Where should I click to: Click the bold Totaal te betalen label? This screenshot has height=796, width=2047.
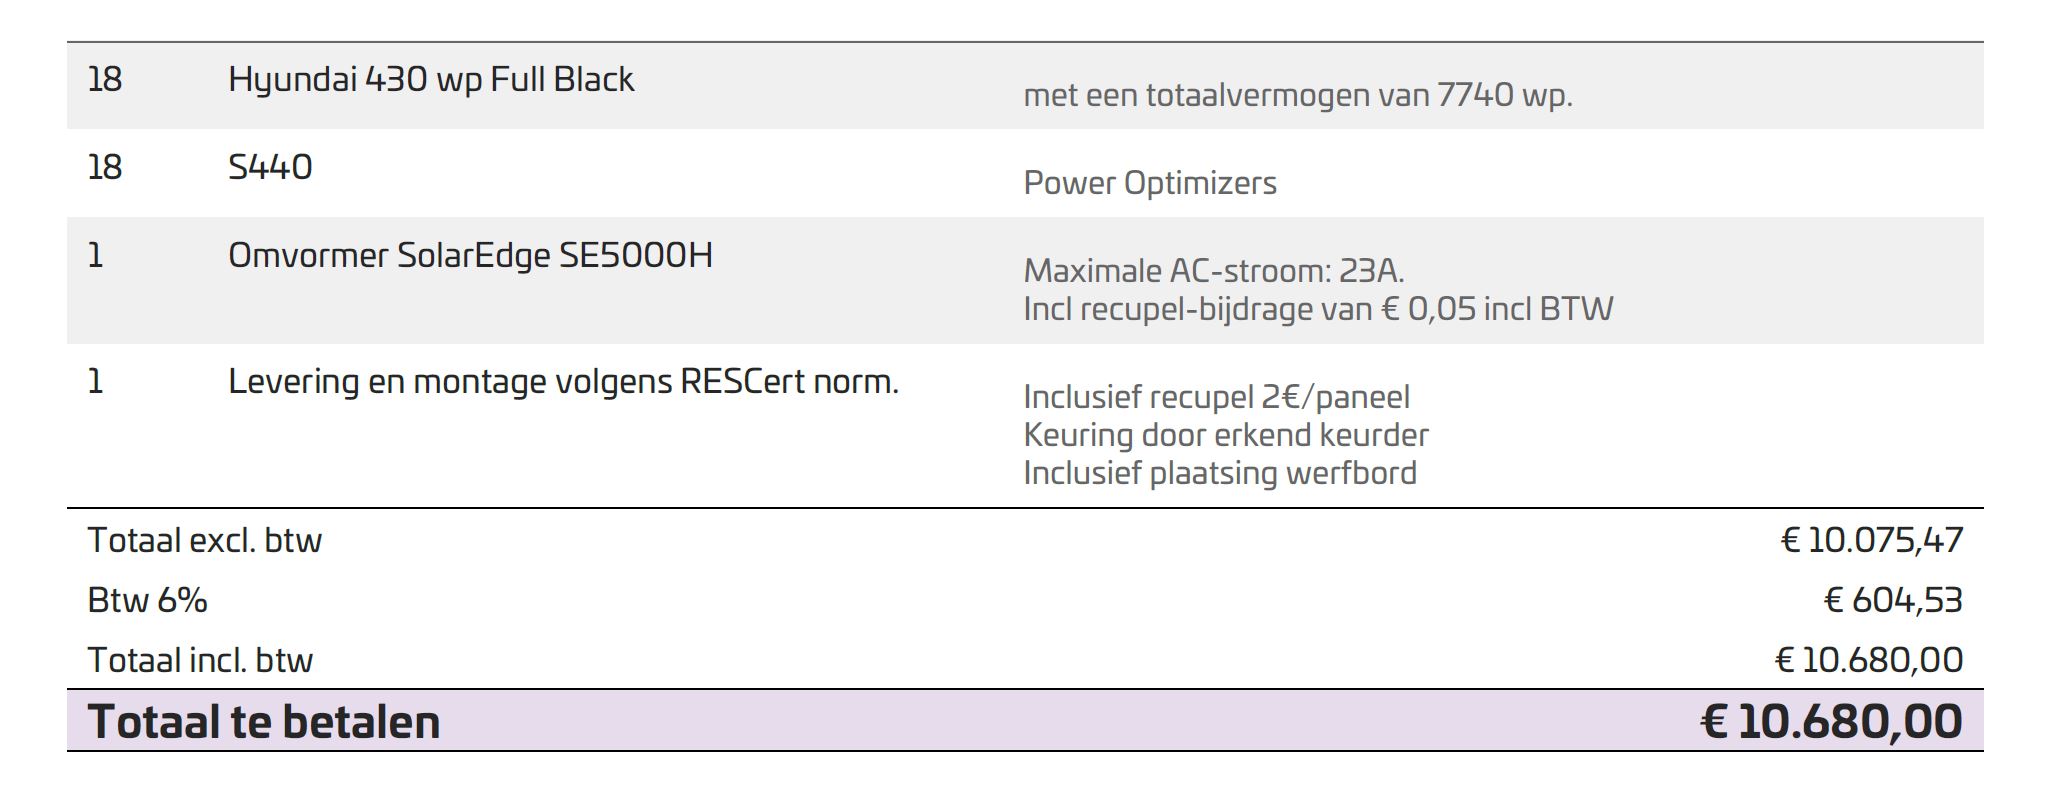(264, 722)
